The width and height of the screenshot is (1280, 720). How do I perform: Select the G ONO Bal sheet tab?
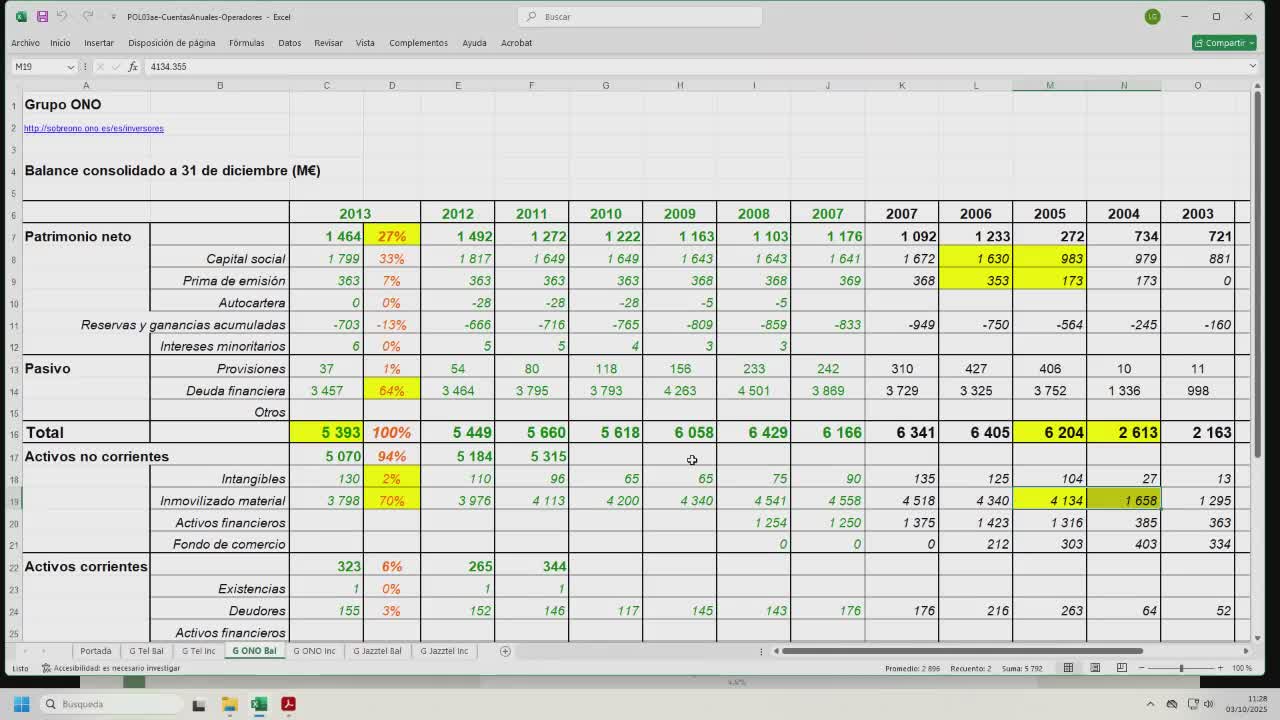click(254, 651)
